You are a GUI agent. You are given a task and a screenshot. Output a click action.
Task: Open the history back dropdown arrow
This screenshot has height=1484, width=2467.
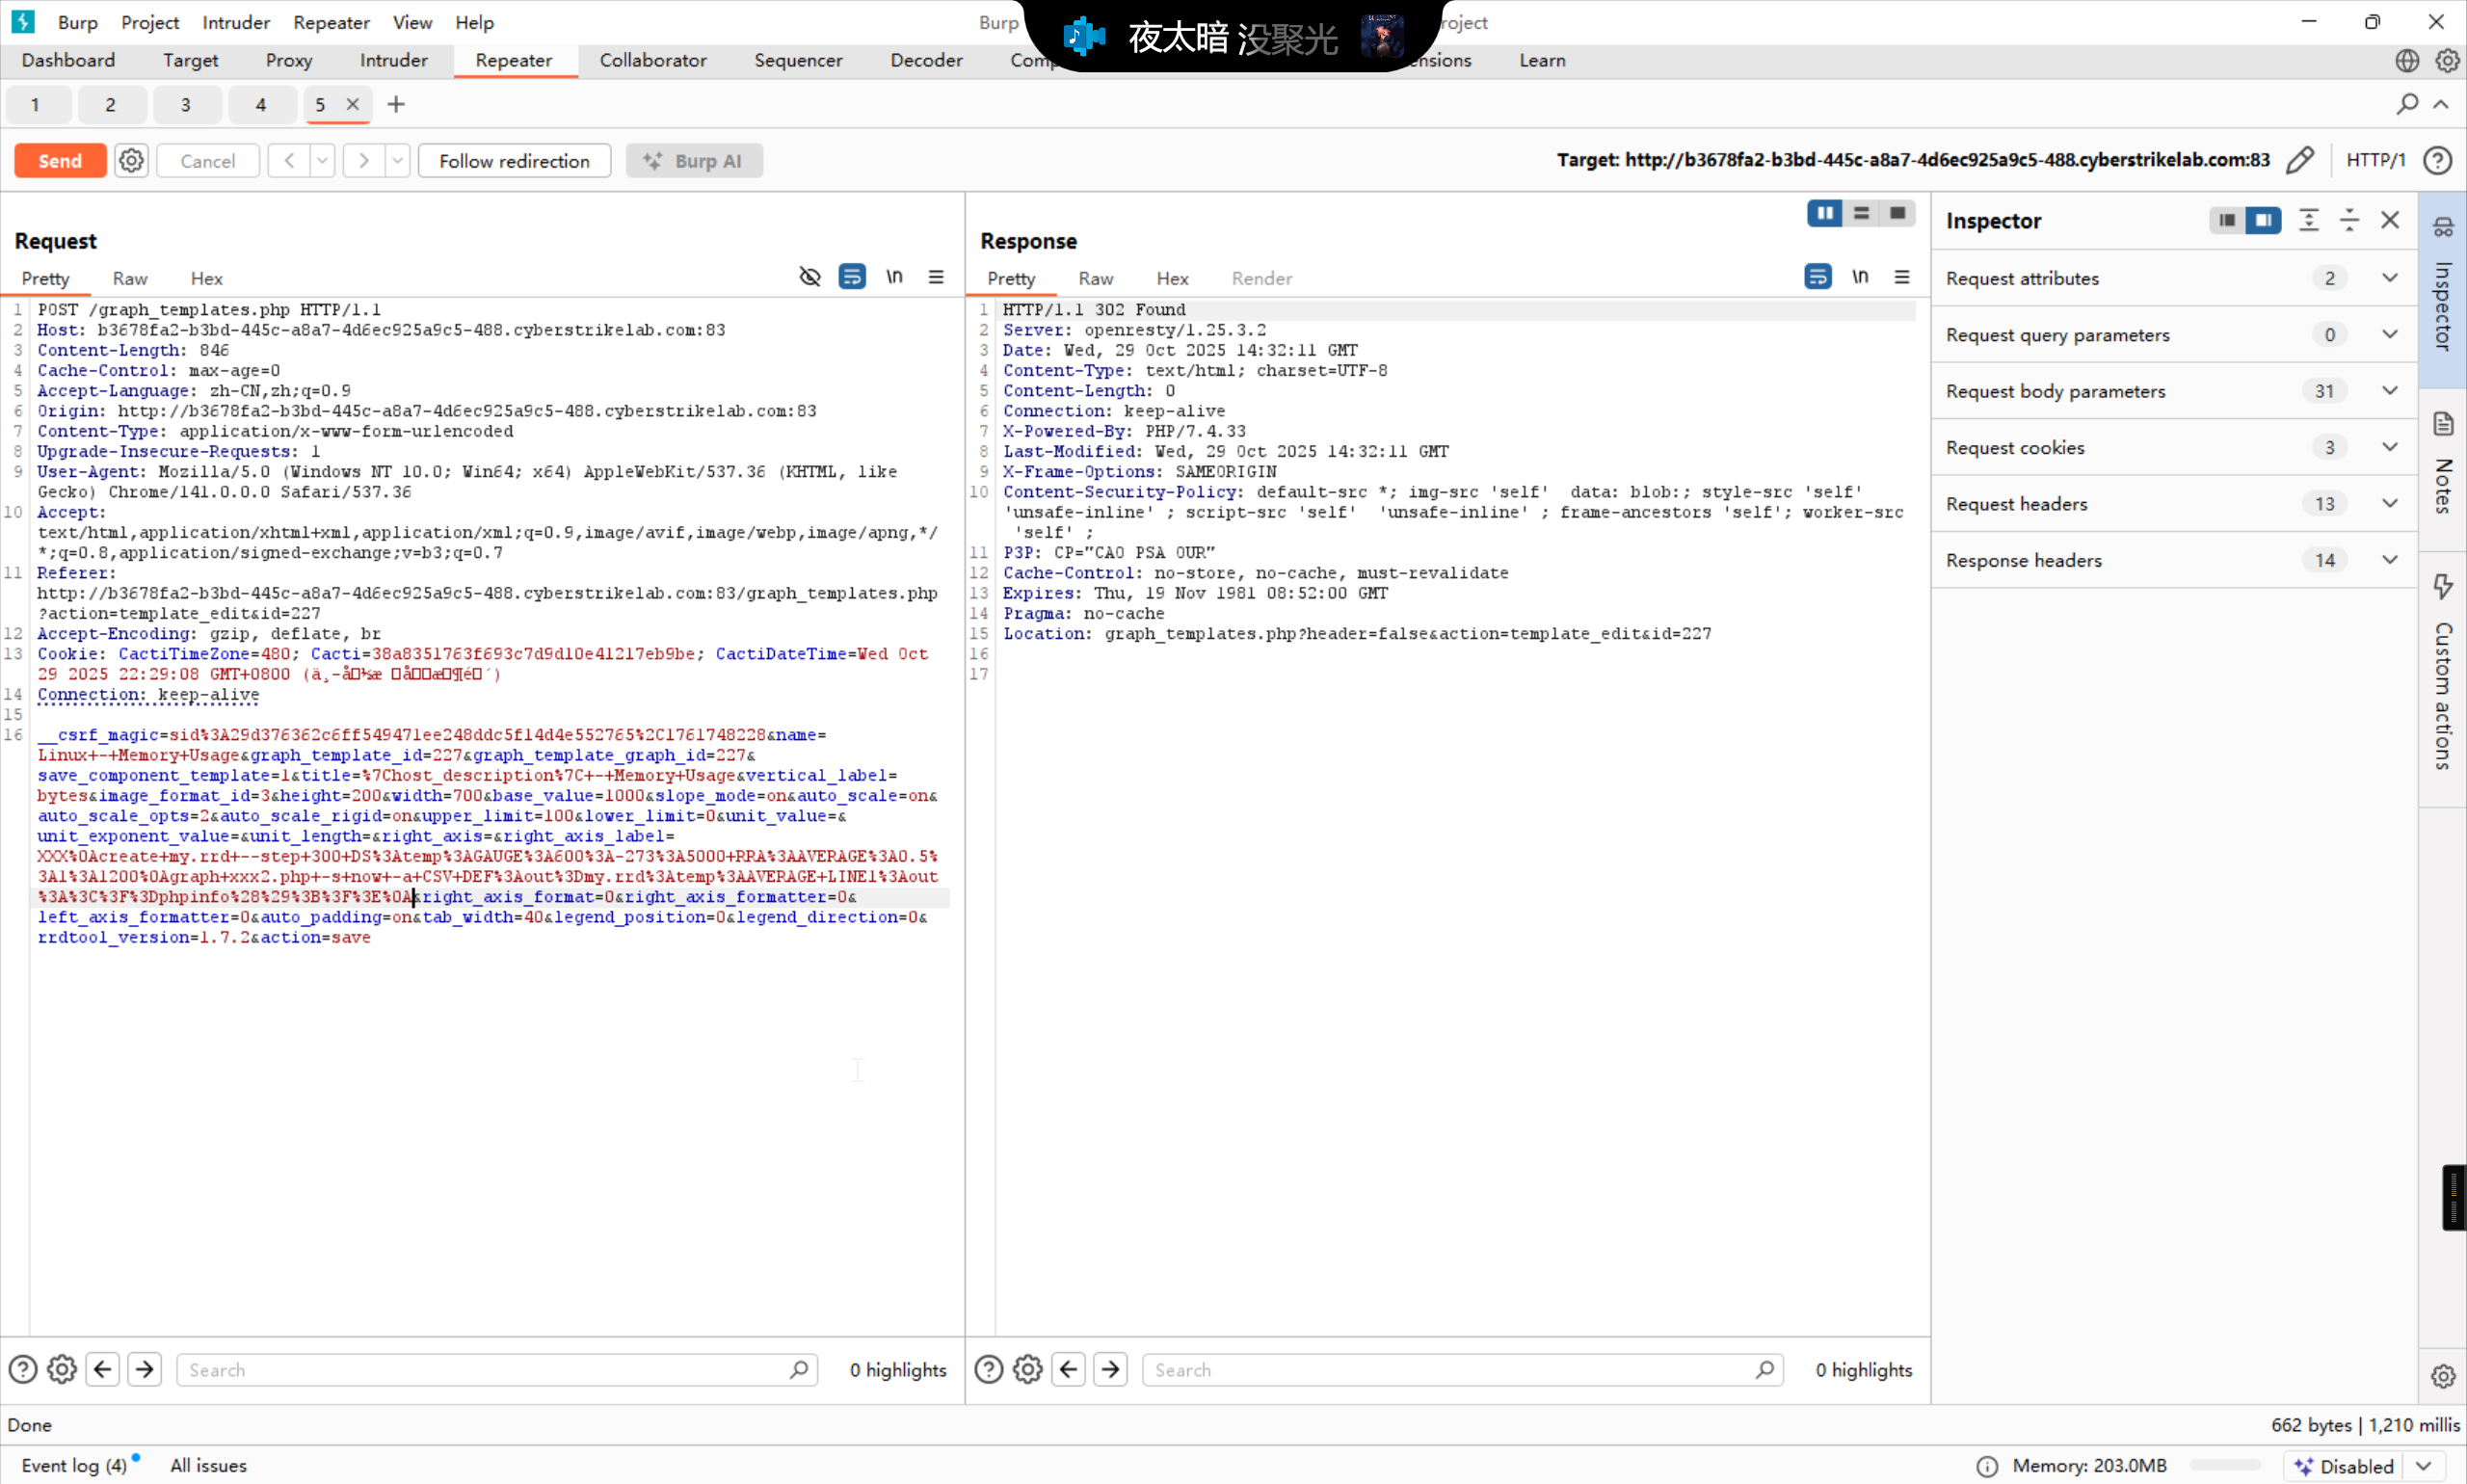click(x=322, y=160)
